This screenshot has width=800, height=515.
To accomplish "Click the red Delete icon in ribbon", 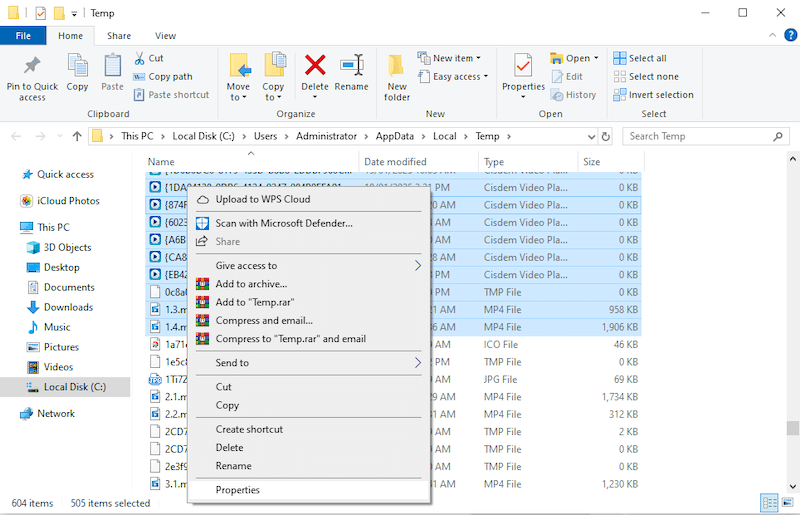I will 315,66.
